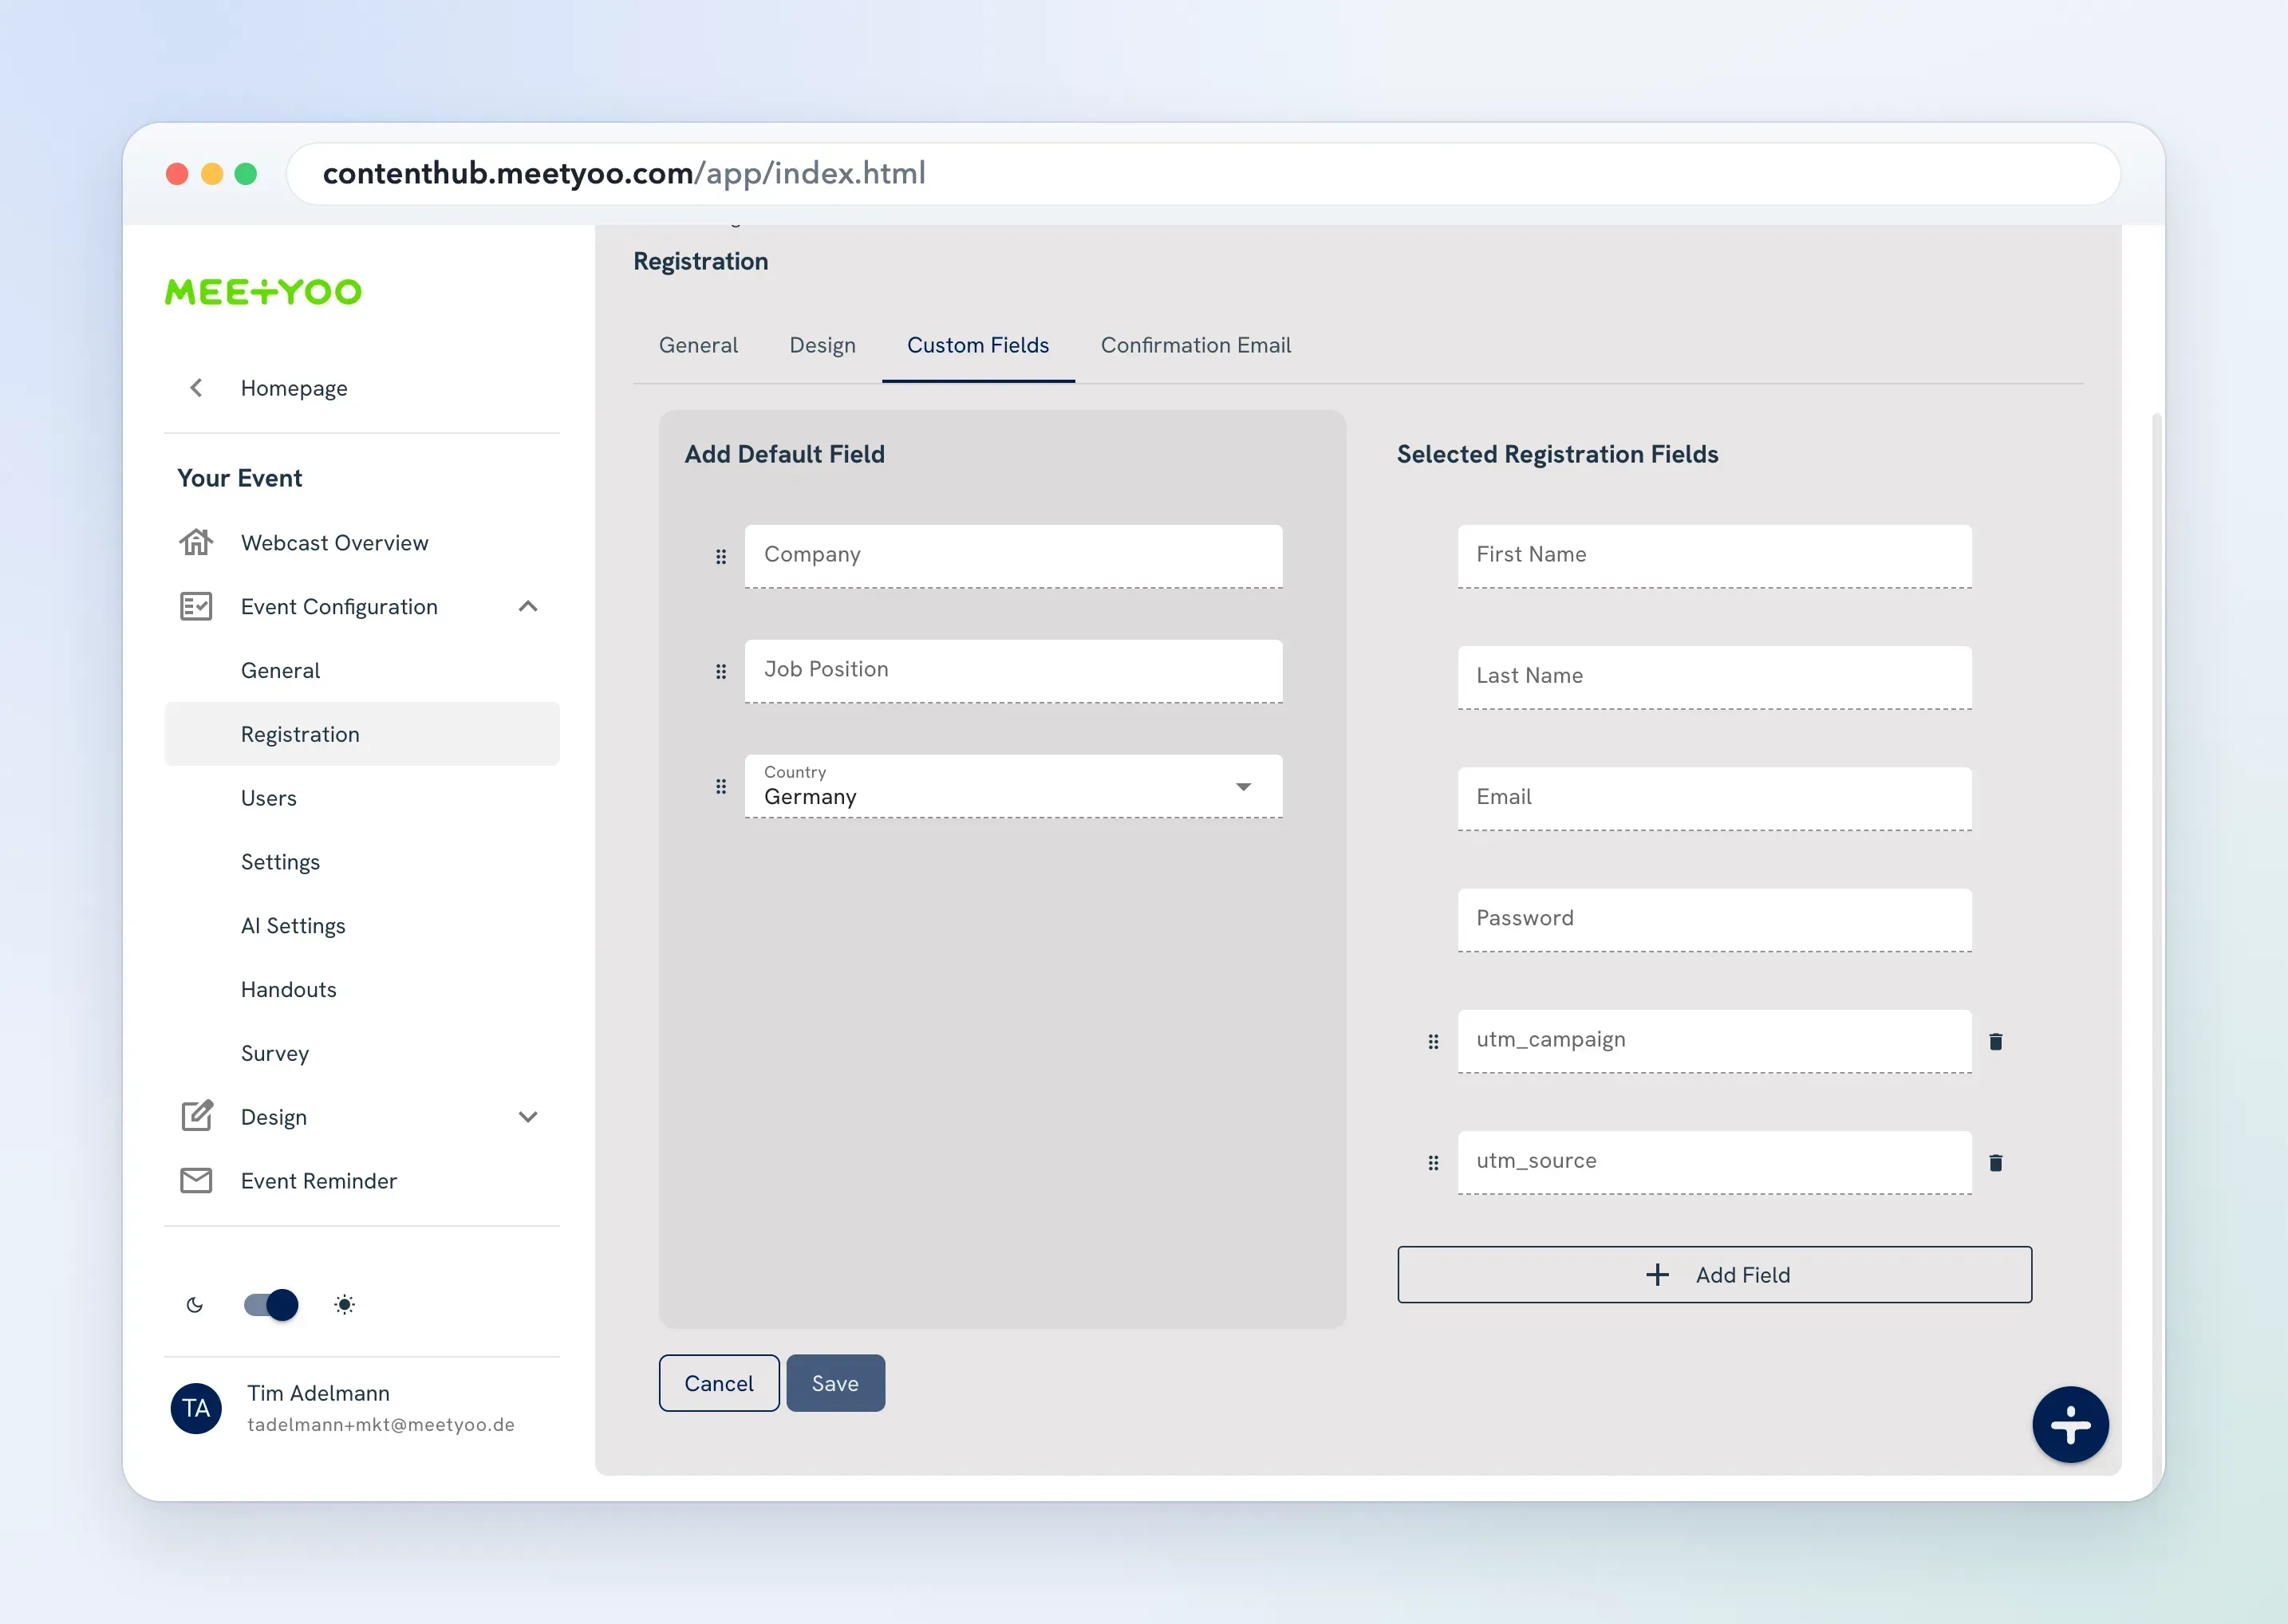
Task: Go to Homepage link in sidebar
Action: (x=294, y=388)
